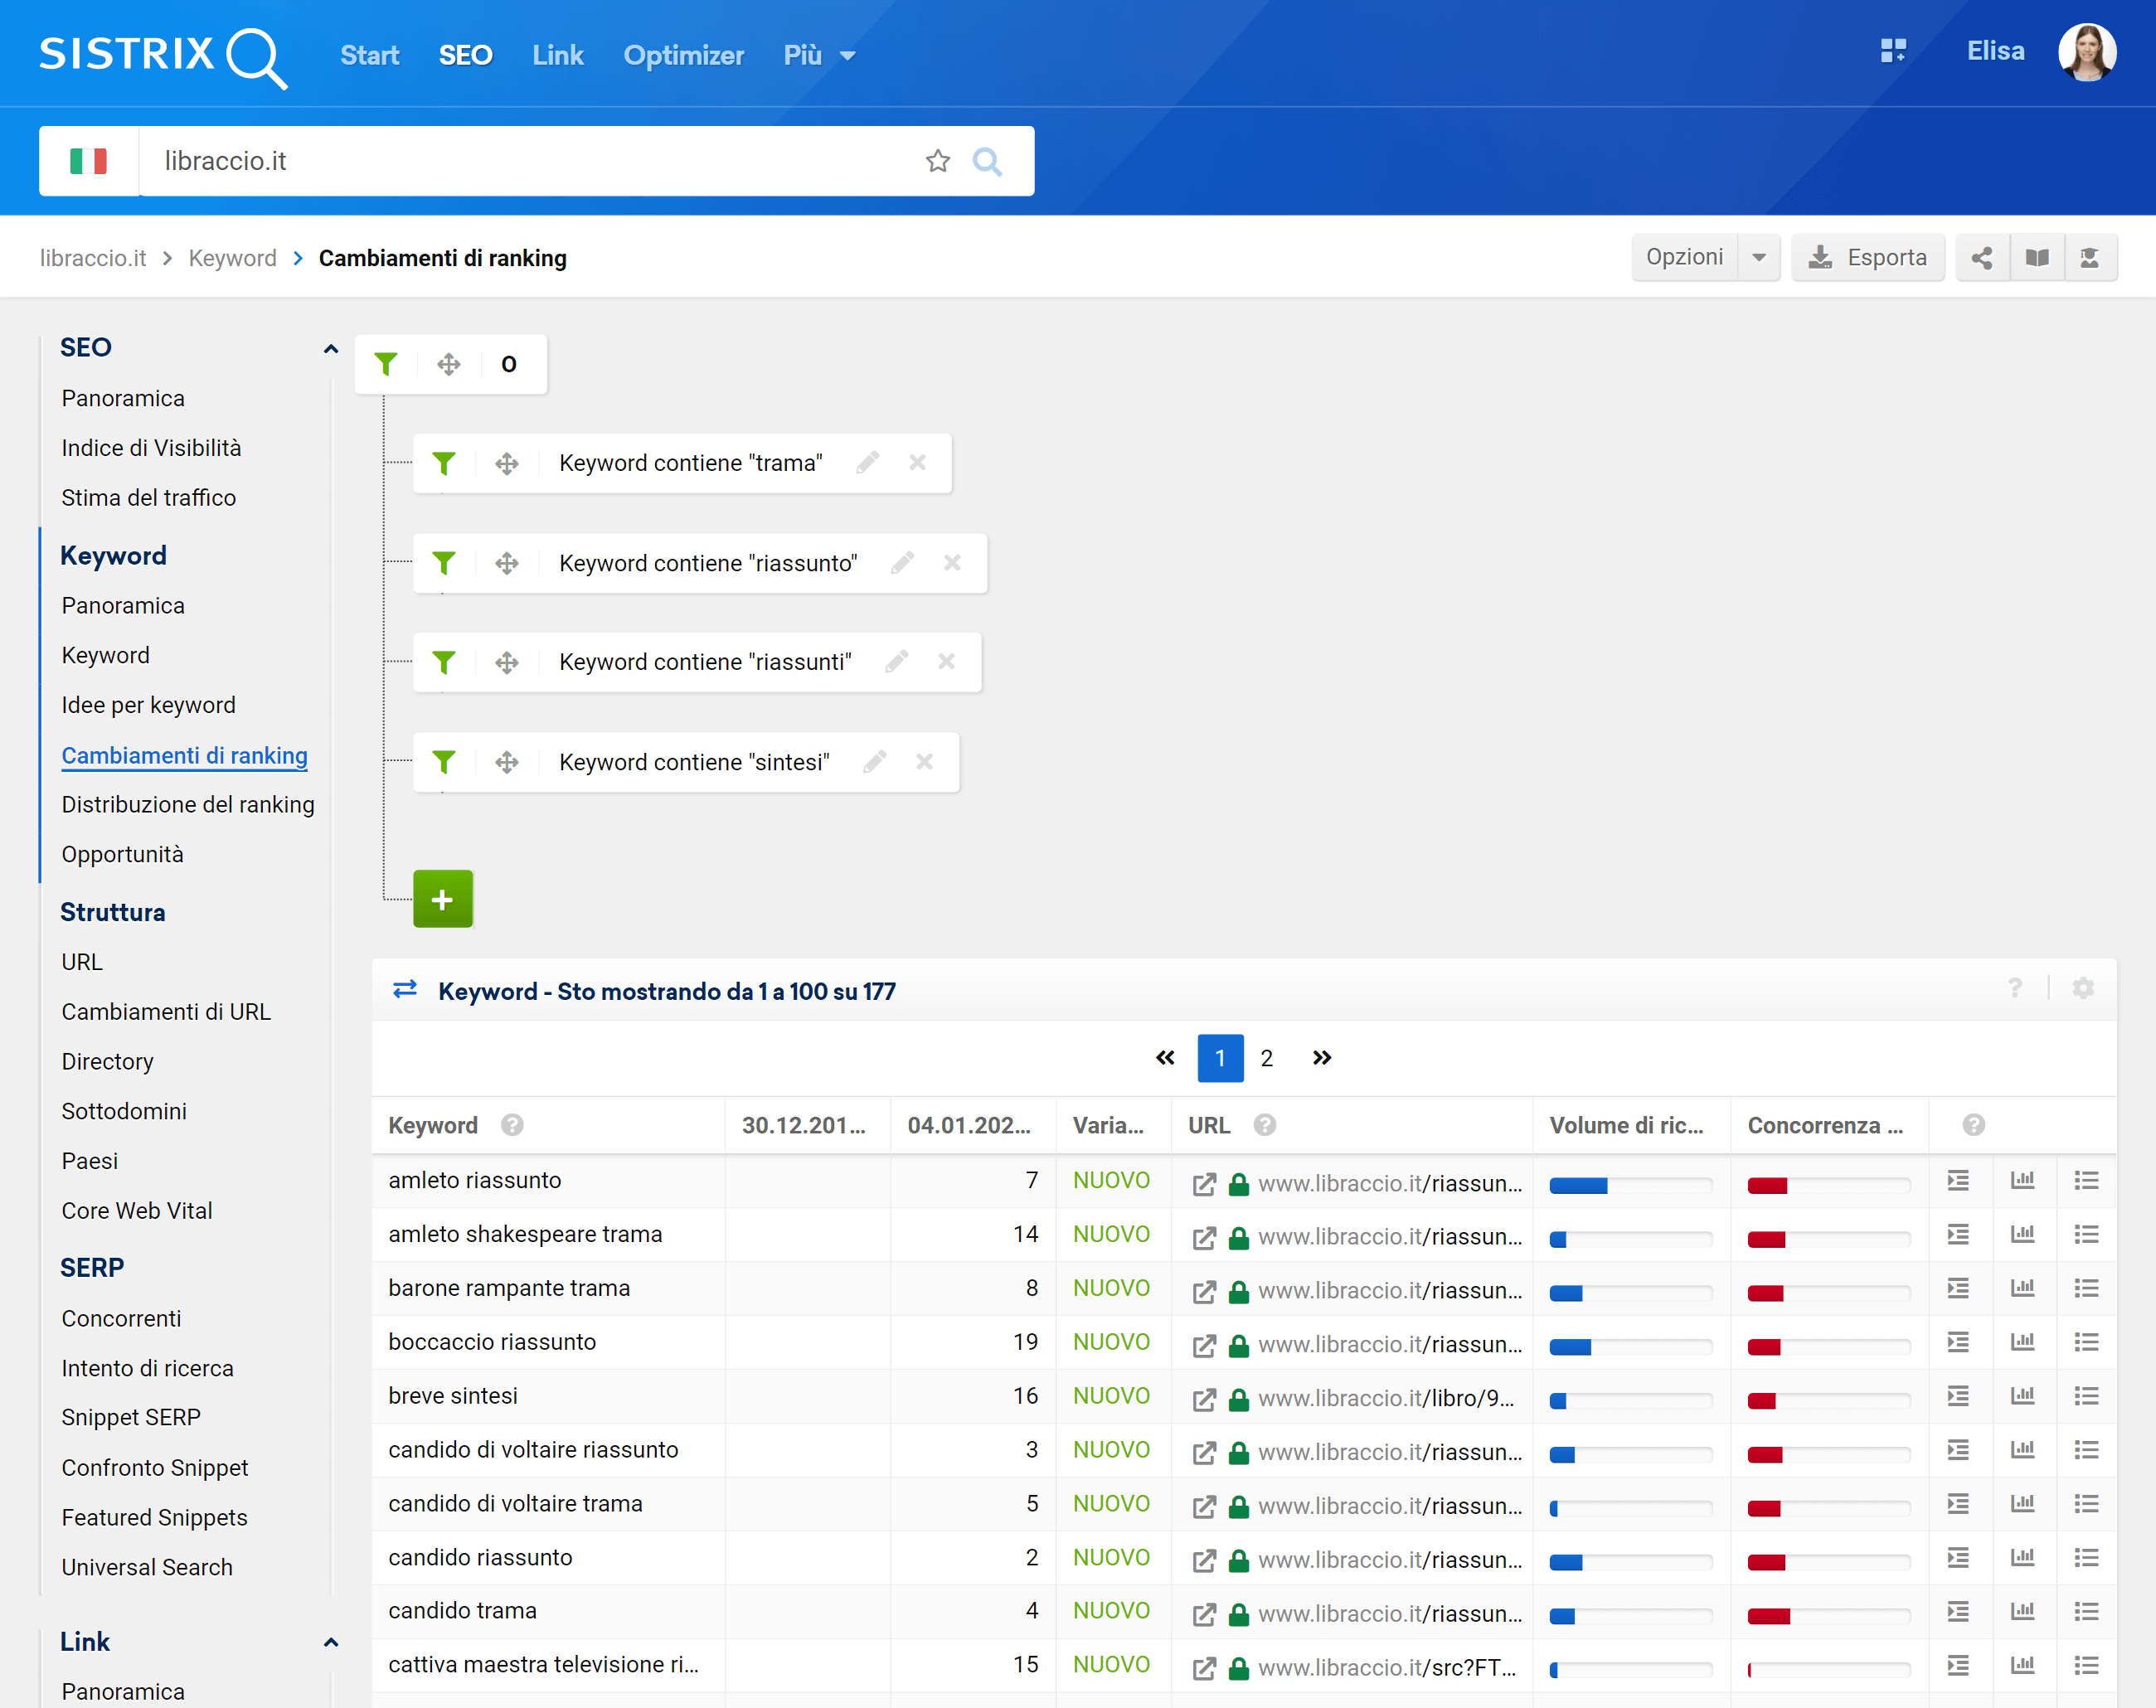Toggle the "O" group operator
This screenshot has width=2156, height=1708.
tap(509, 364)
